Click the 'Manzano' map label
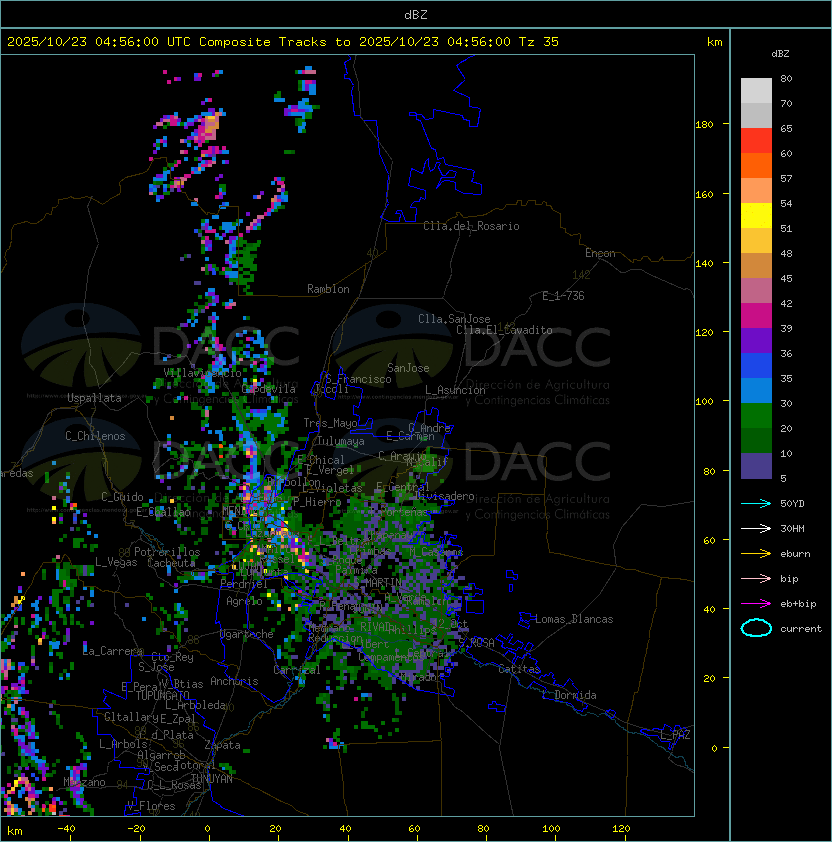The height and width of the screenshot is (842, 832). (x=84, y=782)
